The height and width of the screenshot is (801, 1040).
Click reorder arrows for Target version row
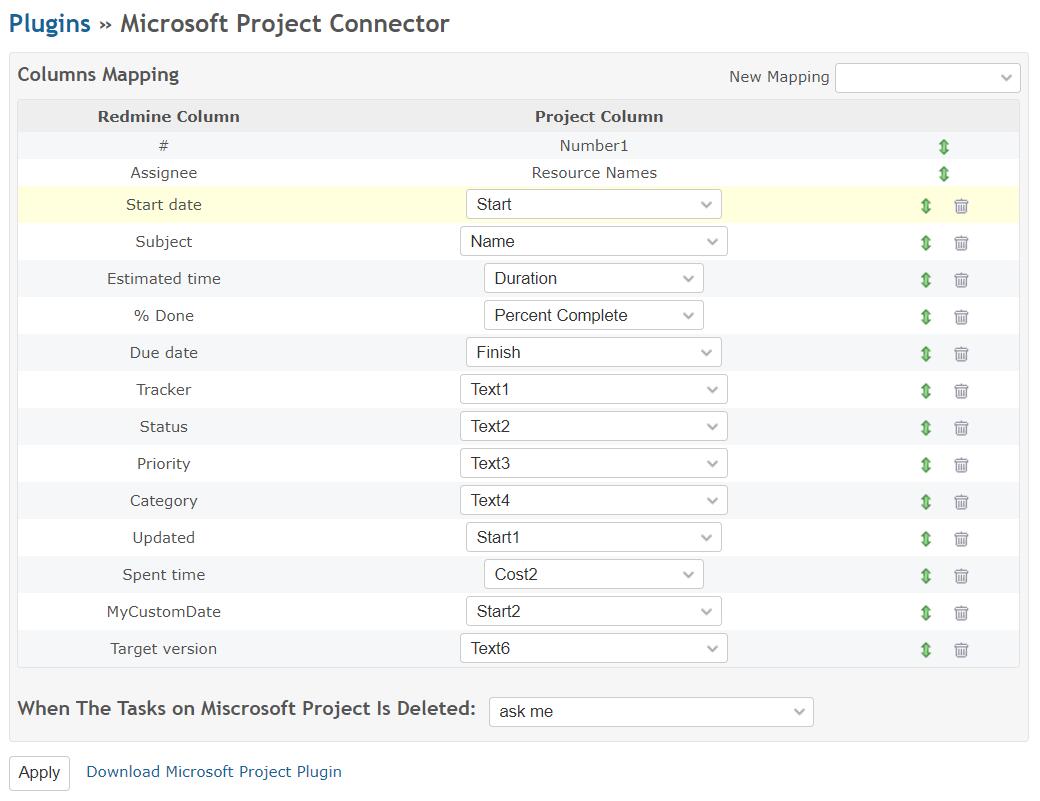pyautogui.click(x=926, y=650)
